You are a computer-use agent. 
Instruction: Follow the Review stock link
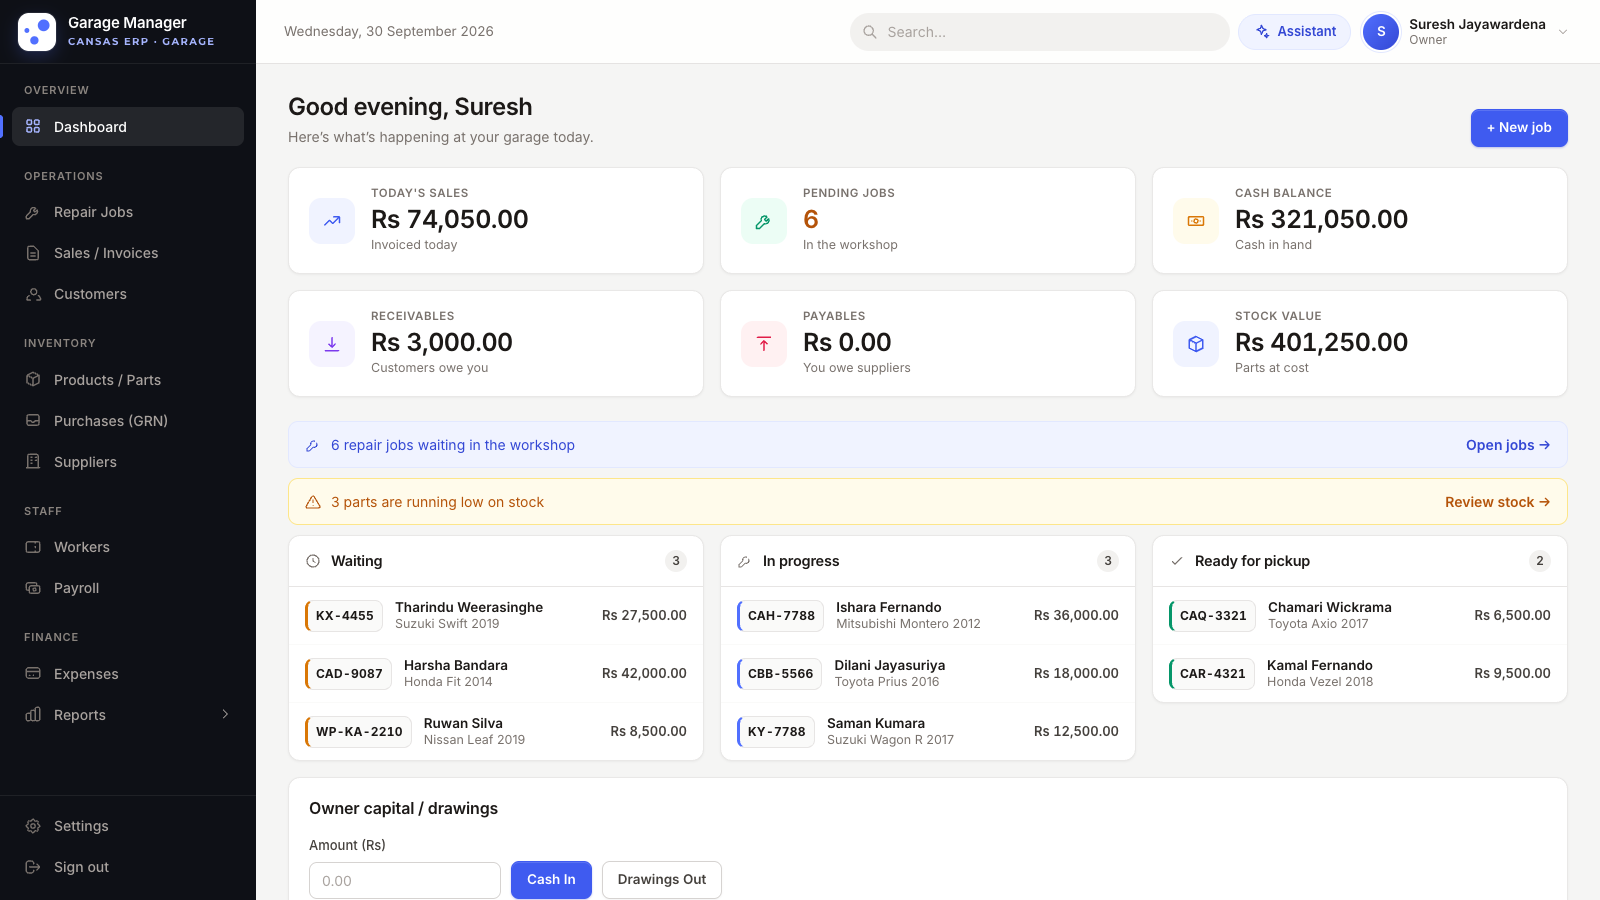(1498, 502)
